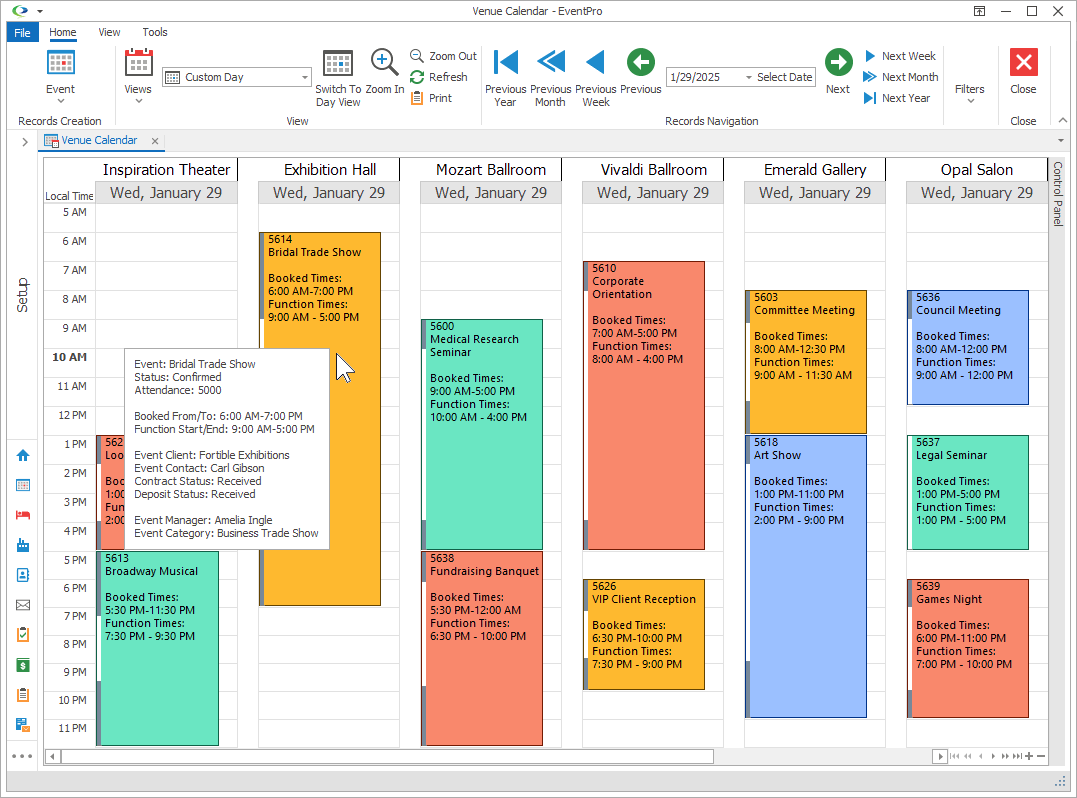
Task: Switch to the Home ribbon tab
Action: pos(63,32)
